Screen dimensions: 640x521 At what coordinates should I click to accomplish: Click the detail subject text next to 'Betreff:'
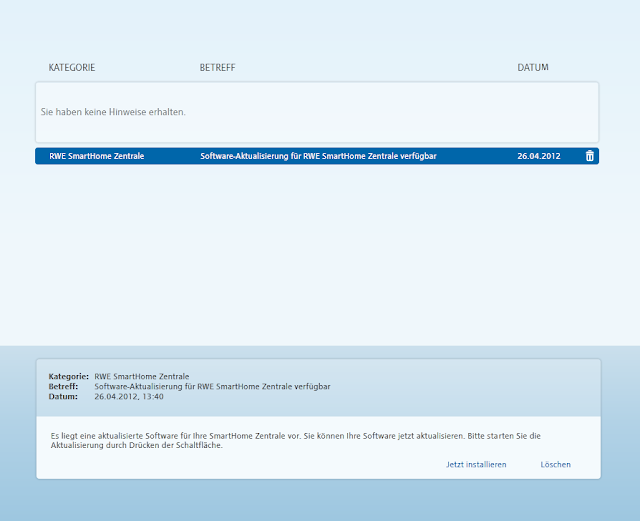coord(212,386)
